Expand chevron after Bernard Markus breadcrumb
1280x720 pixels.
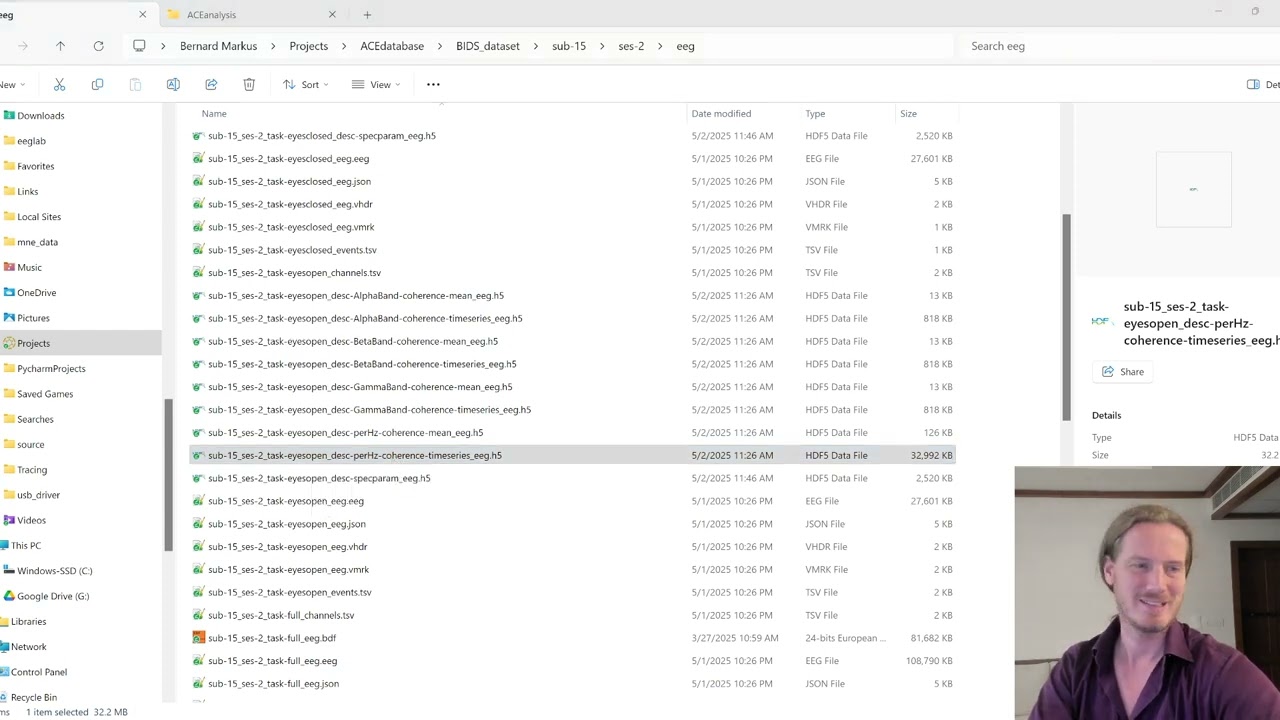point(273,46)
